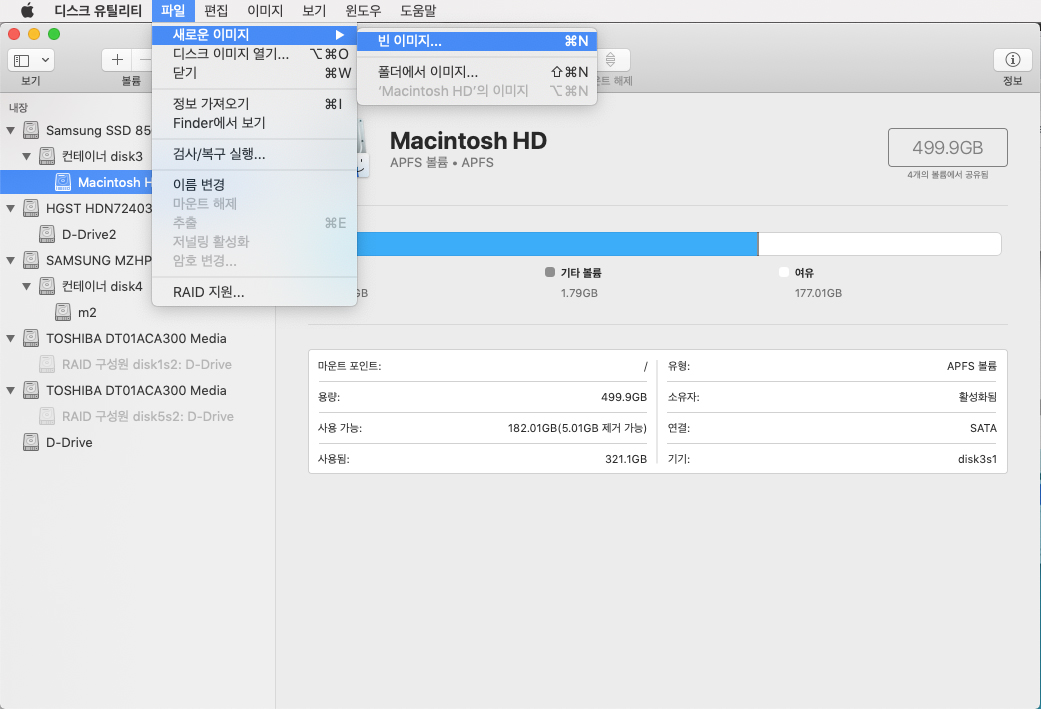
Task: Click the Samsung SSD drive icon
Action: click(x=31, y=130)
